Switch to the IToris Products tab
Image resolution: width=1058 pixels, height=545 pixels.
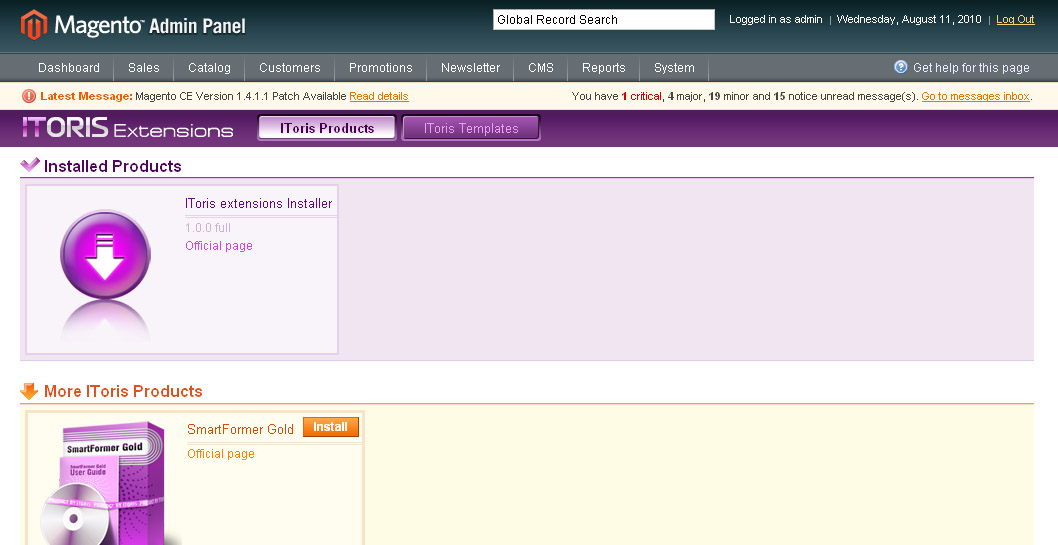327,128
